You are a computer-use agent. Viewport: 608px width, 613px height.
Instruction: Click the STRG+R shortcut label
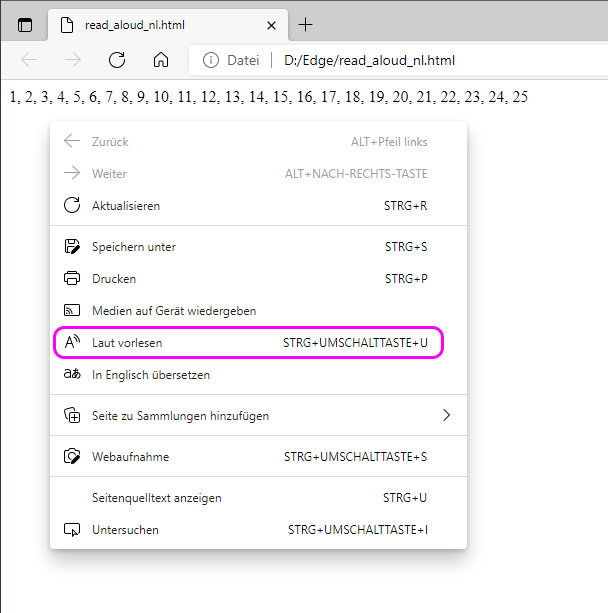point(405,206)
